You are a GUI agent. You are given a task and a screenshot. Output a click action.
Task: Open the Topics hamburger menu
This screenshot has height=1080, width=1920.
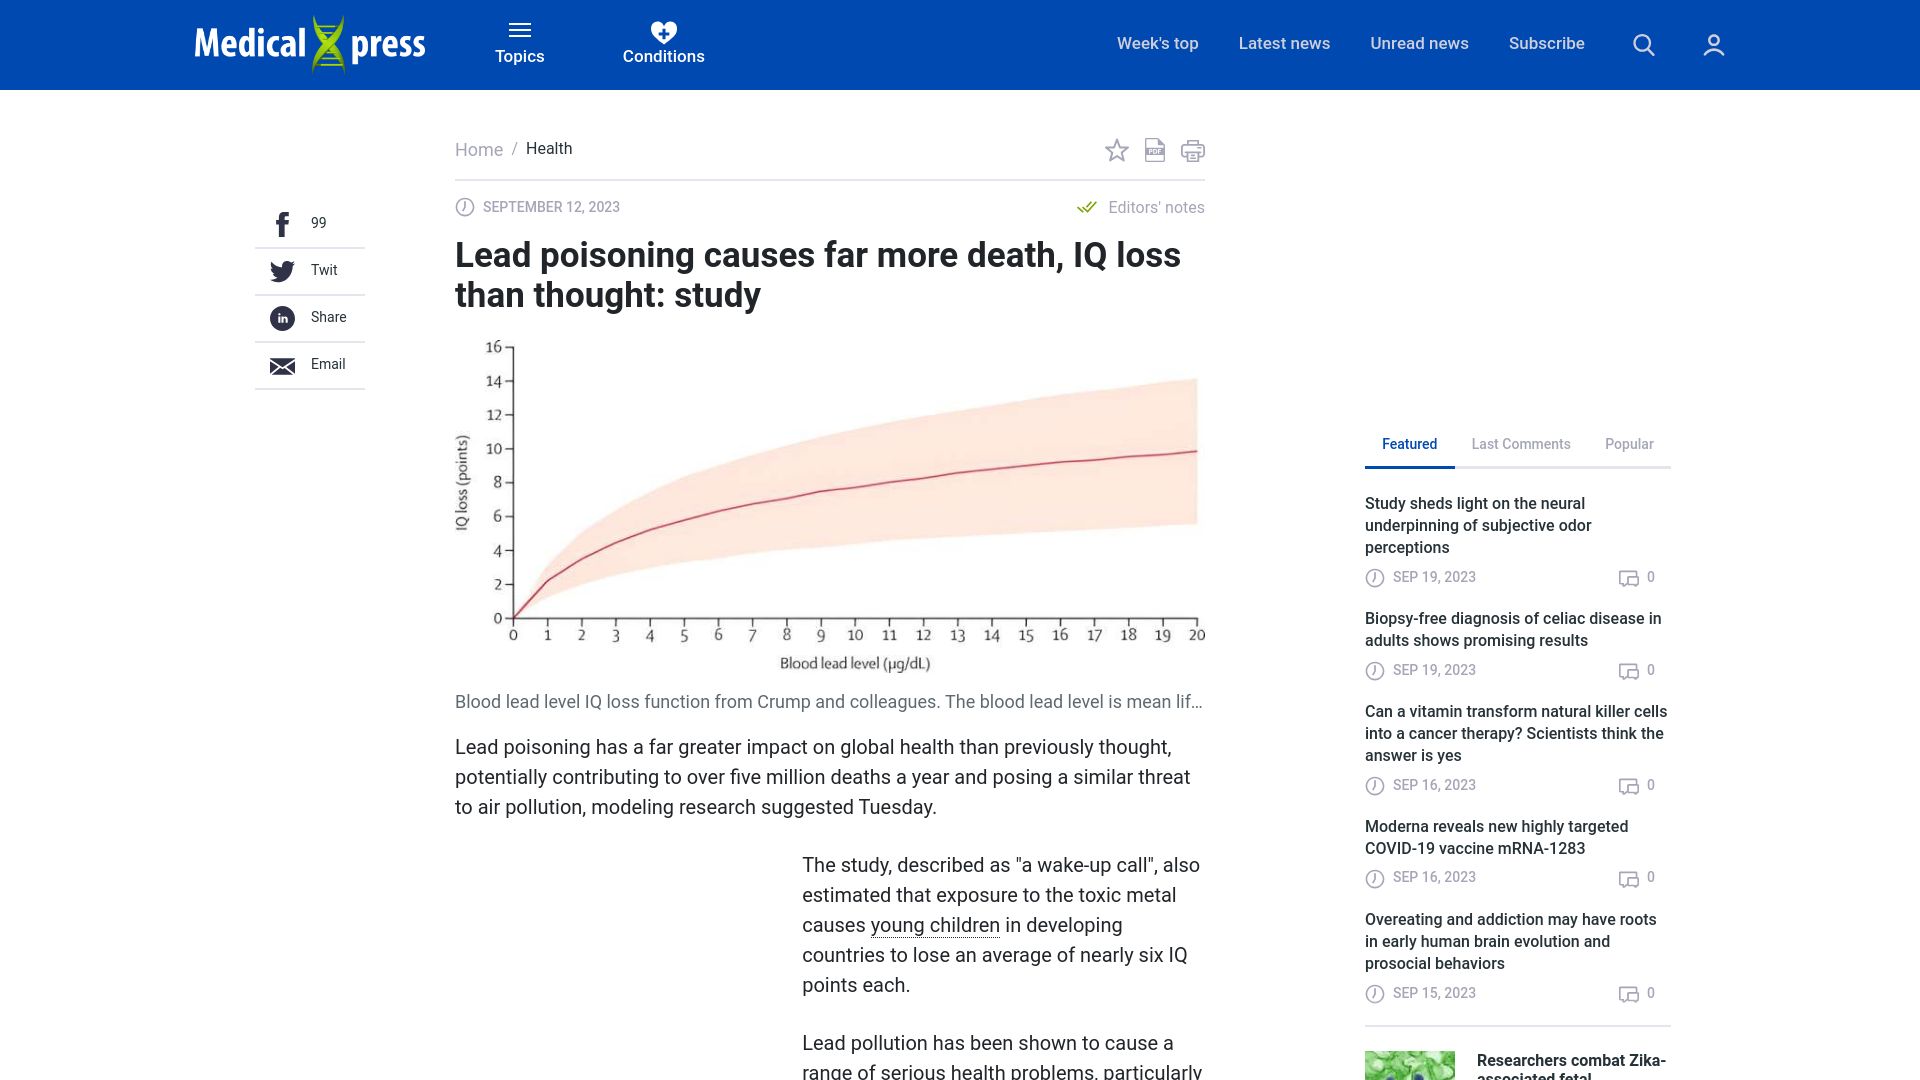click(520, 44)
